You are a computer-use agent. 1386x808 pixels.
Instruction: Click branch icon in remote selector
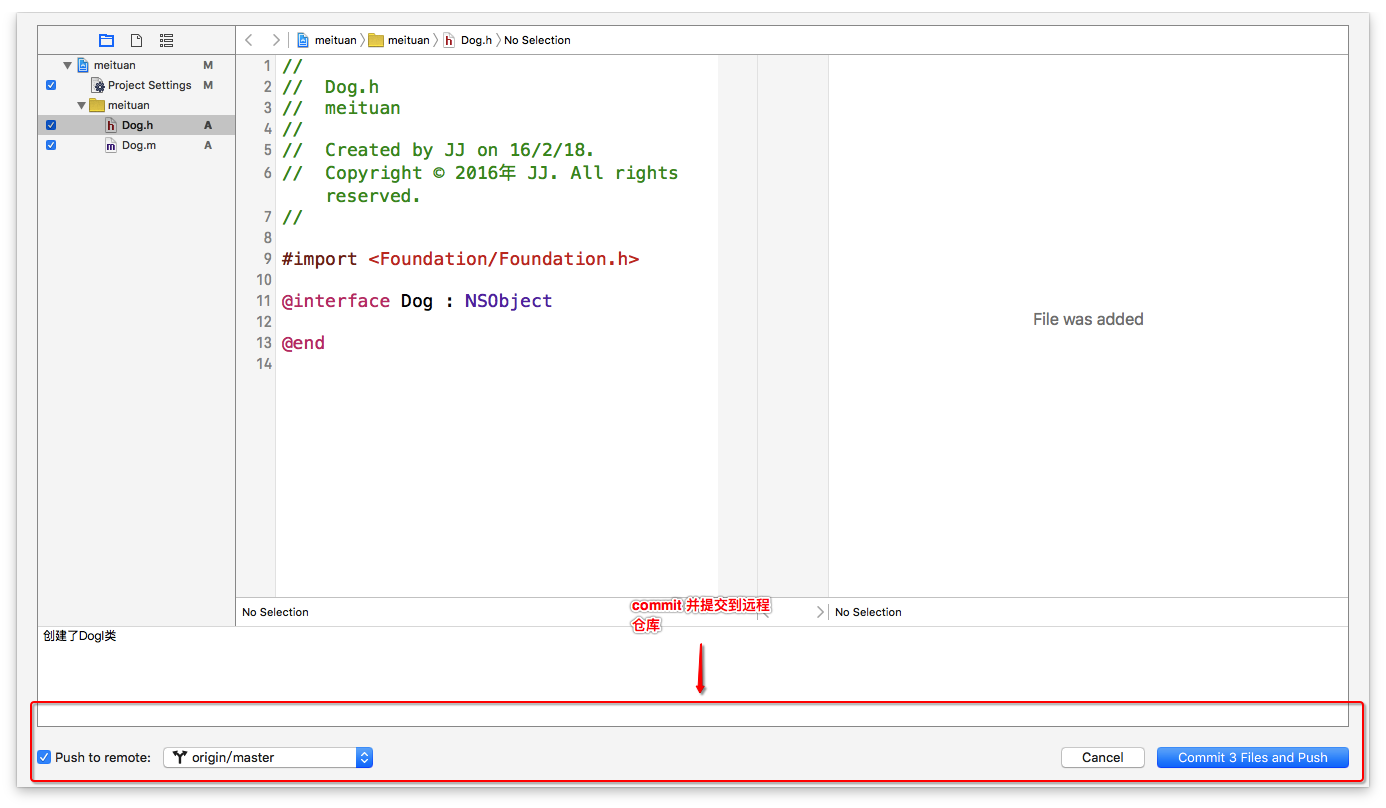(x=180, y=757)
